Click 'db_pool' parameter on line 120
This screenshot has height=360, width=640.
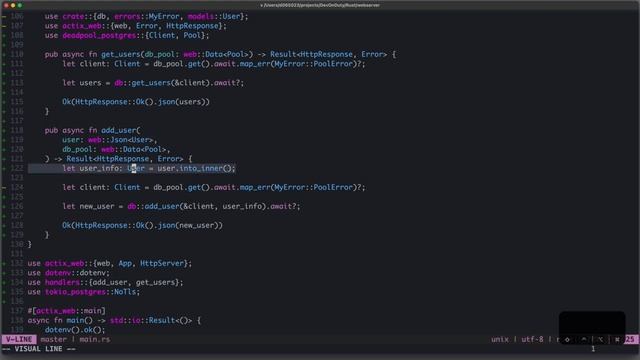[77, 149]
